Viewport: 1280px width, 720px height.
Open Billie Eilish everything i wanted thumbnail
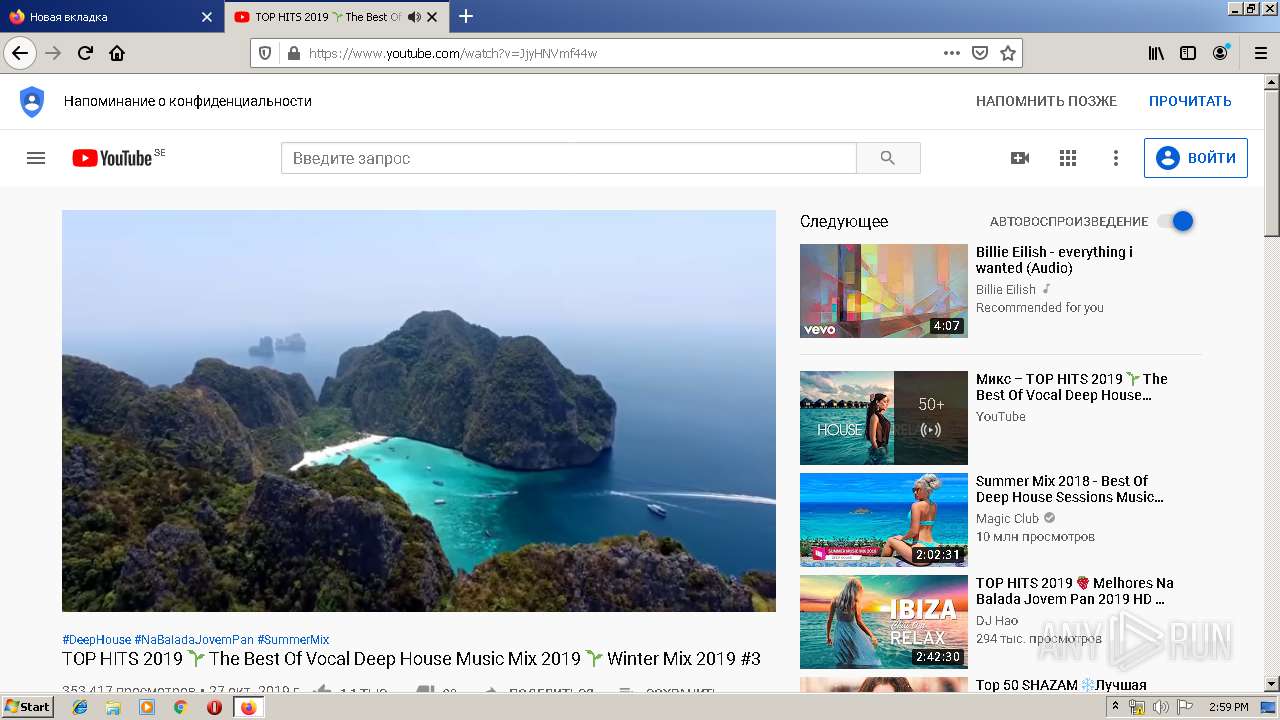tap(884, 291)
